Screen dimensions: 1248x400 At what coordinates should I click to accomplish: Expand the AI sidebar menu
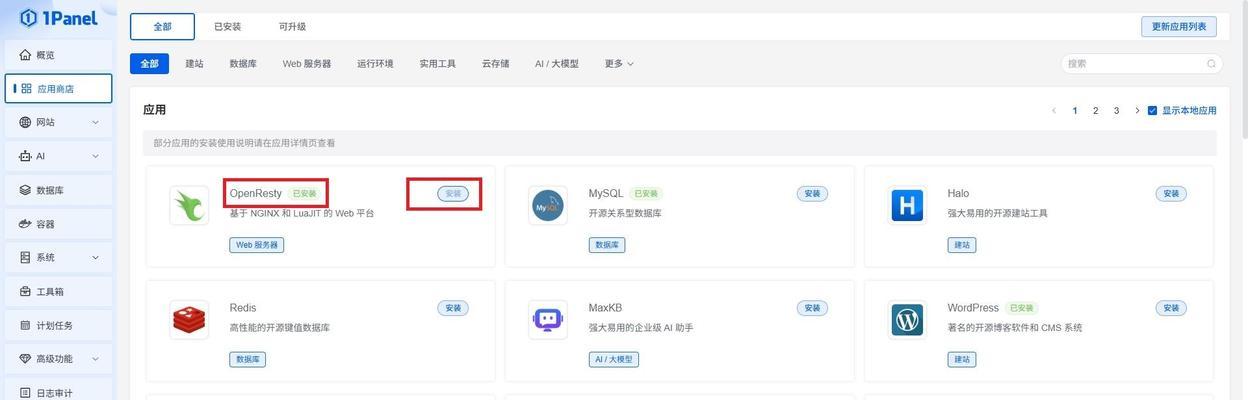58,156
